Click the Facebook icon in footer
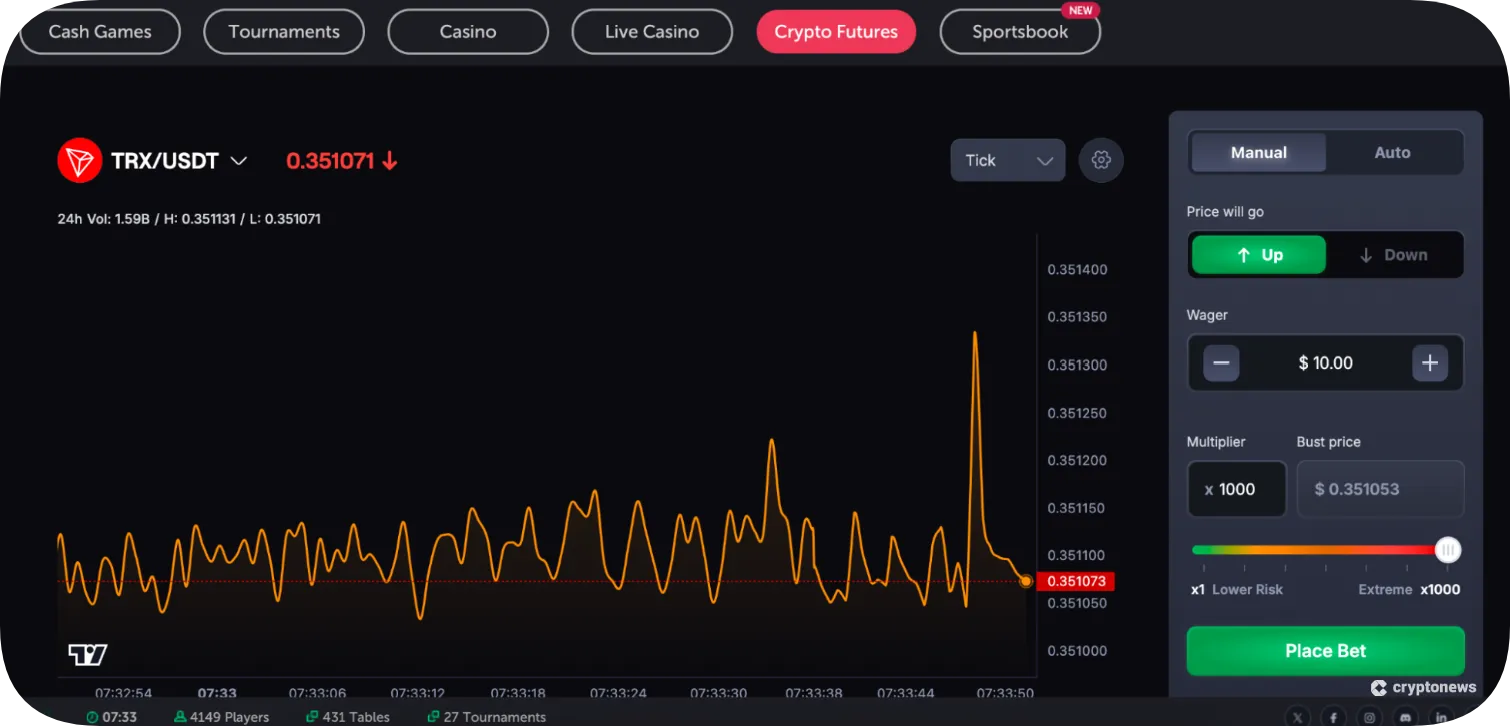The height and width of the screenshot is (726, 1510). pyautogui.click(x=1333, y=717)
